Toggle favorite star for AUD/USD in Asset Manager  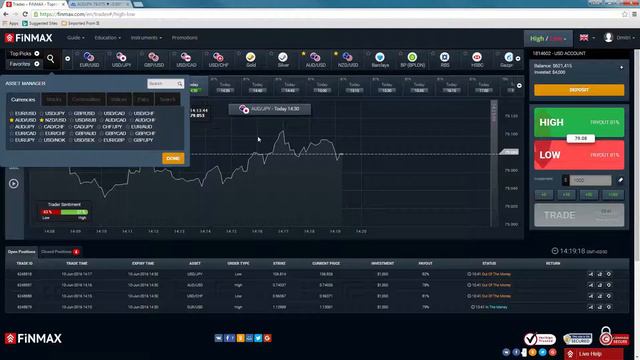tap(11, 120)
